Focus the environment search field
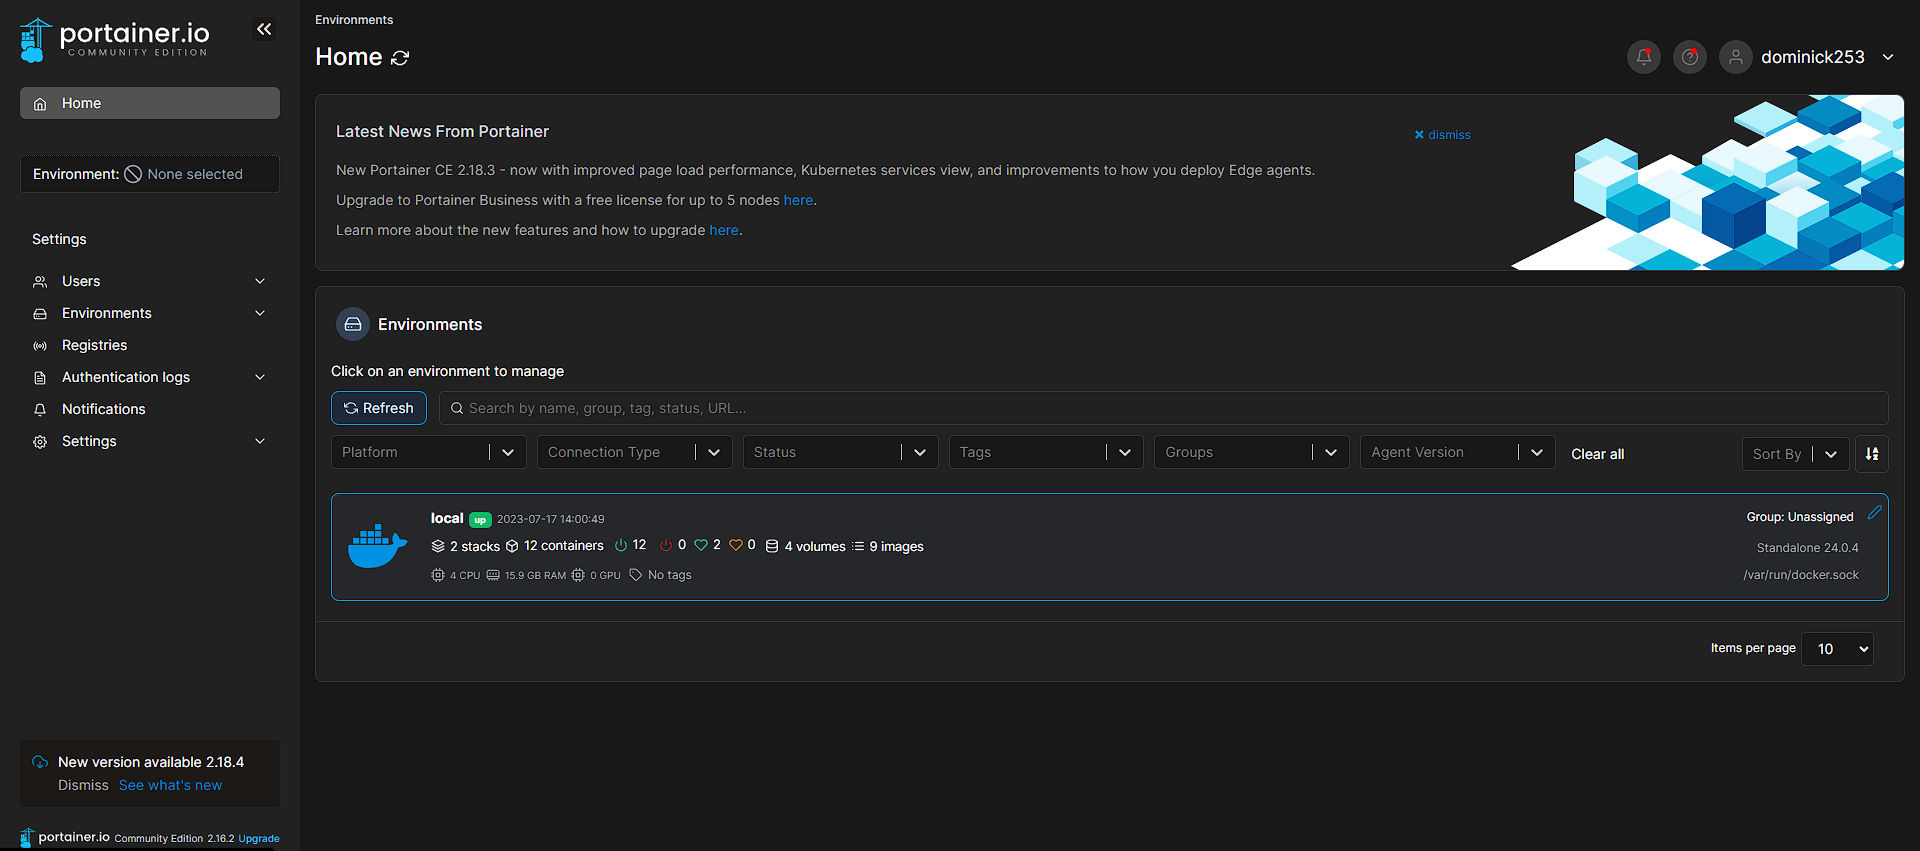This screenshot has height=851, width=1920. tap(1164, 408)
